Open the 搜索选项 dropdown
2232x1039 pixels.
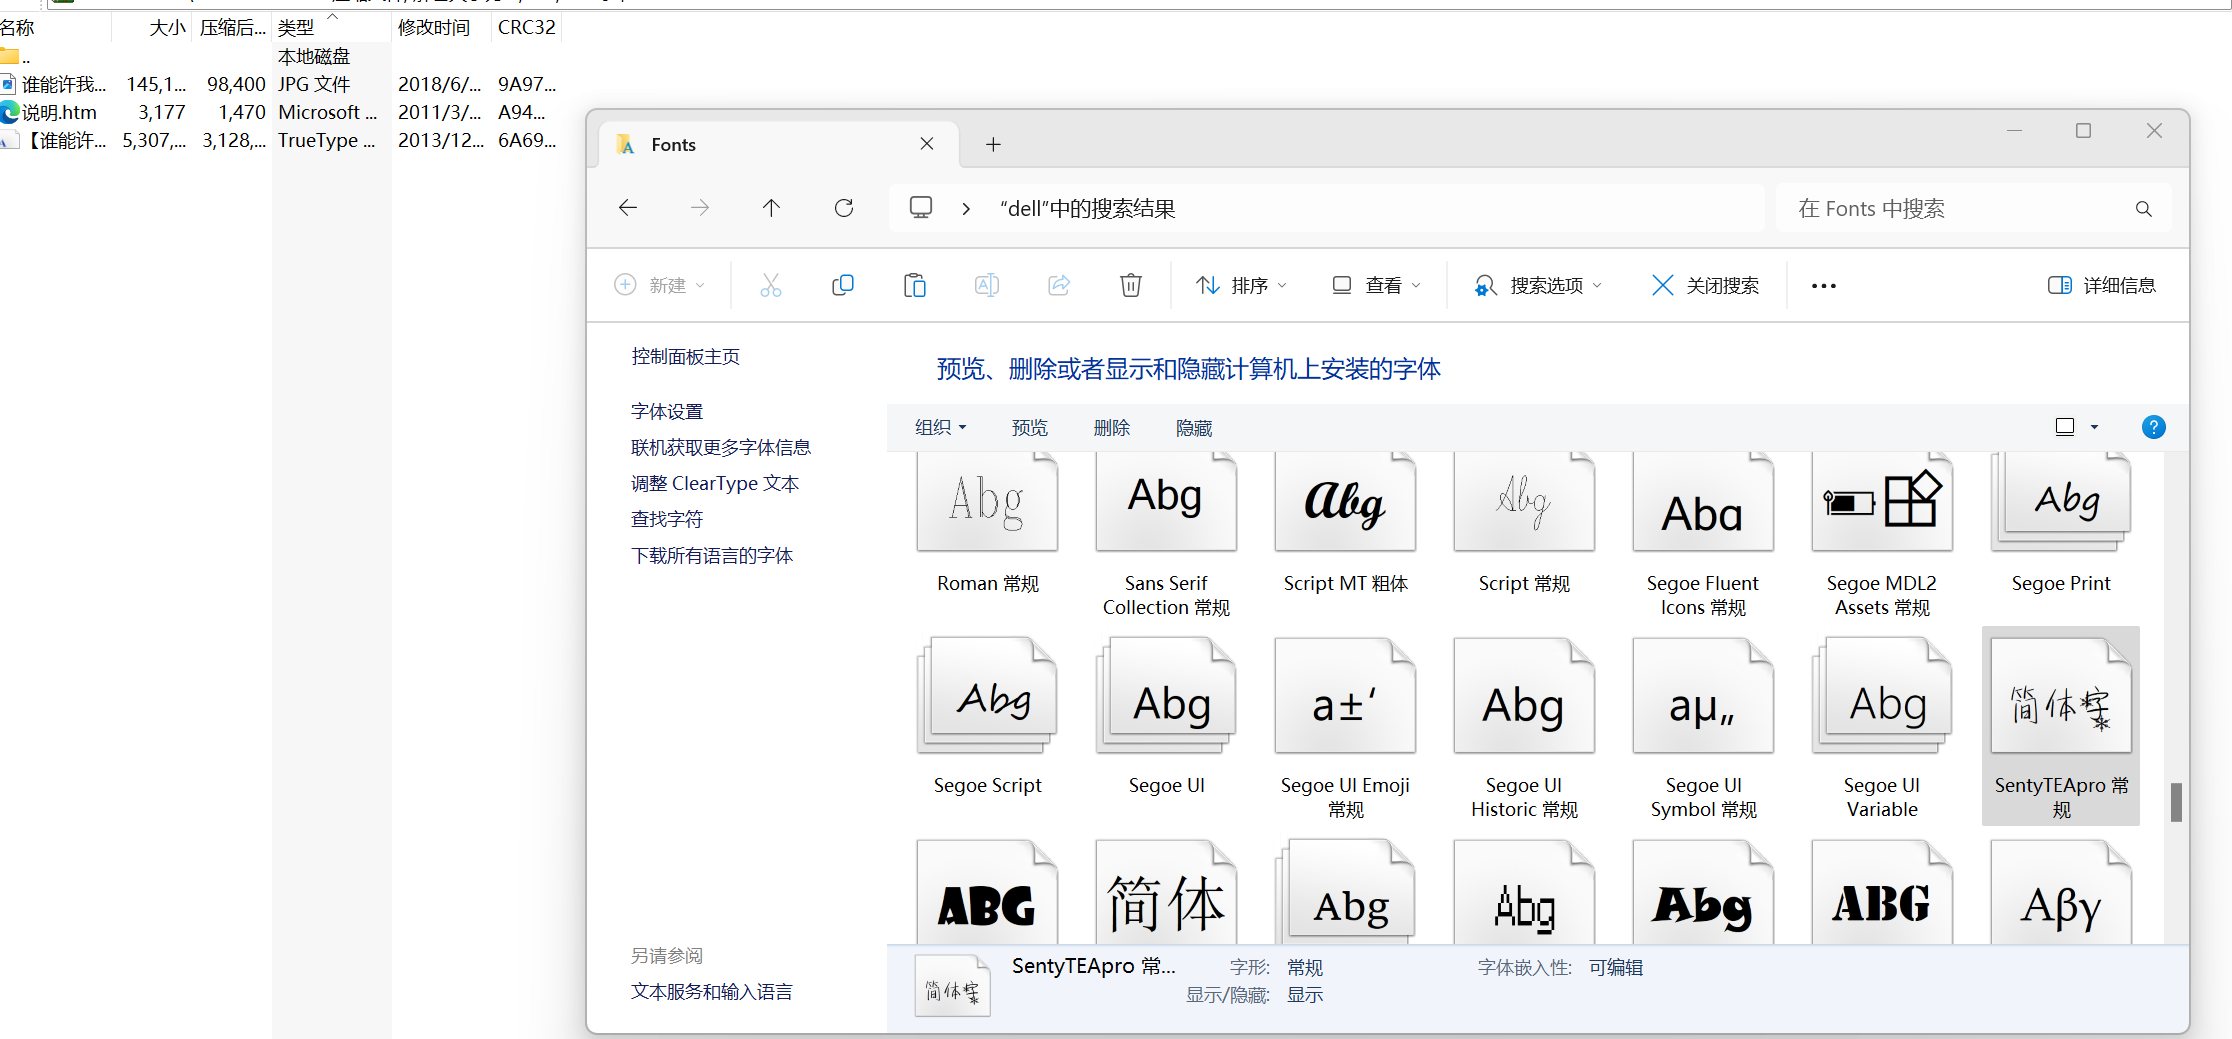coord(1538,286)
